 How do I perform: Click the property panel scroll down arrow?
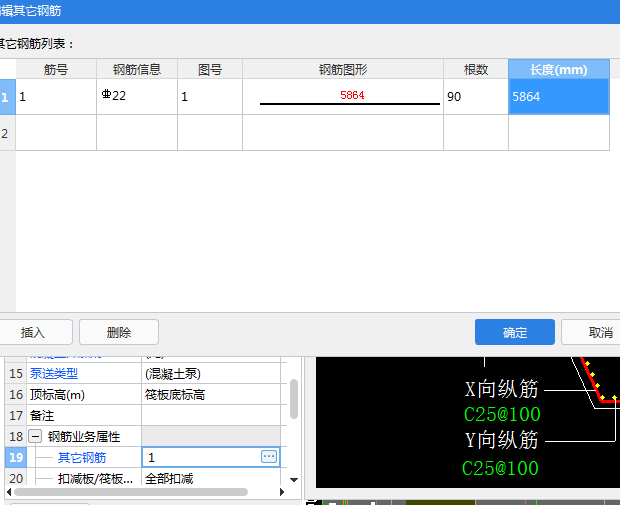[x=293, y=480]
